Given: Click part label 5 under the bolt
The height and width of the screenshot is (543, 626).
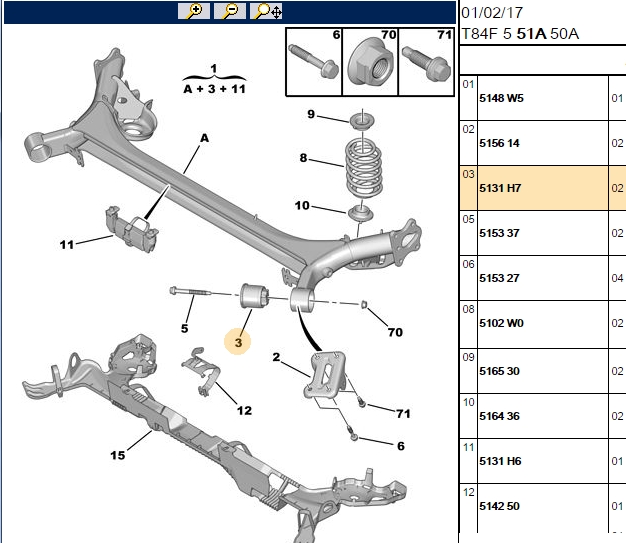Looking at the screenshot, I should pos(184,328).
